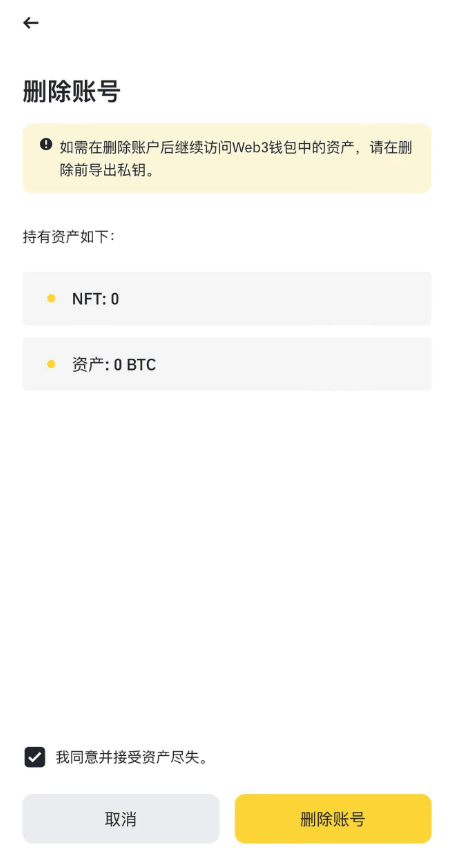Go back using the left arrow icon
454x862 pixels.
click(31, 23)
